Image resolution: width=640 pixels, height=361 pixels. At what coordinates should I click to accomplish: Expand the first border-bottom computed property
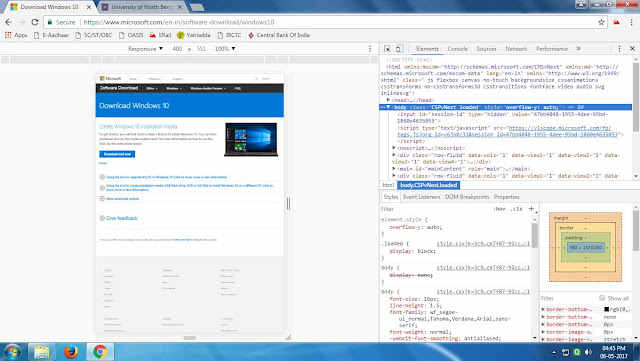(x=543, y=309)
